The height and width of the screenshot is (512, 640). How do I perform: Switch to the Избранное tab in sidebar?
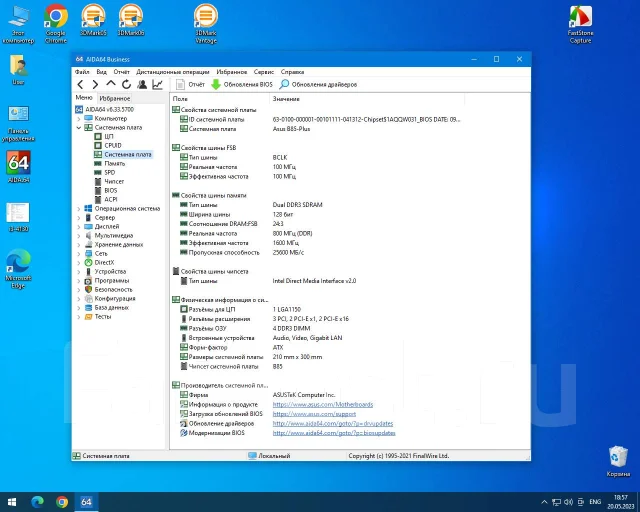115,98
